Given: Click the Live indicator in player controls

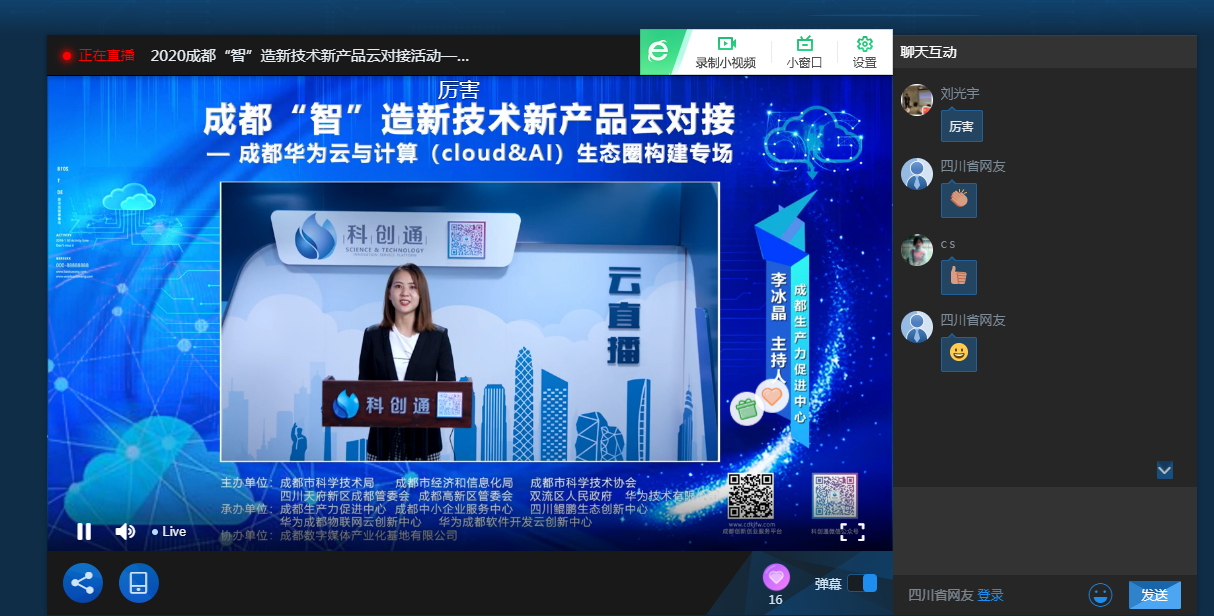Looking at the screenshot, I should pyautogui.click(x=169, y=531).
